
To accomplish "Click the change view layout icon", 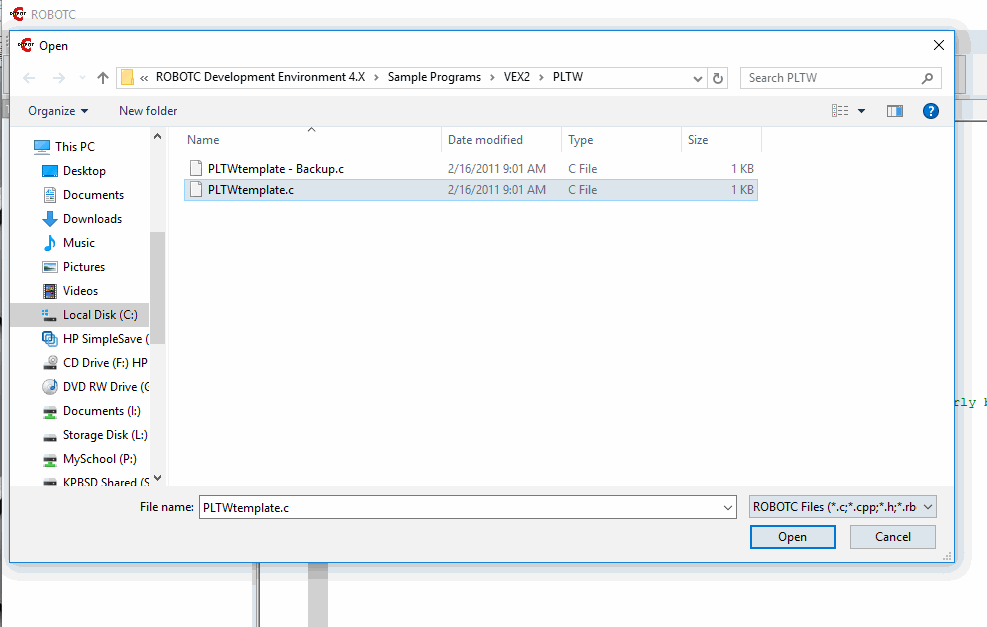I will 840,111.
